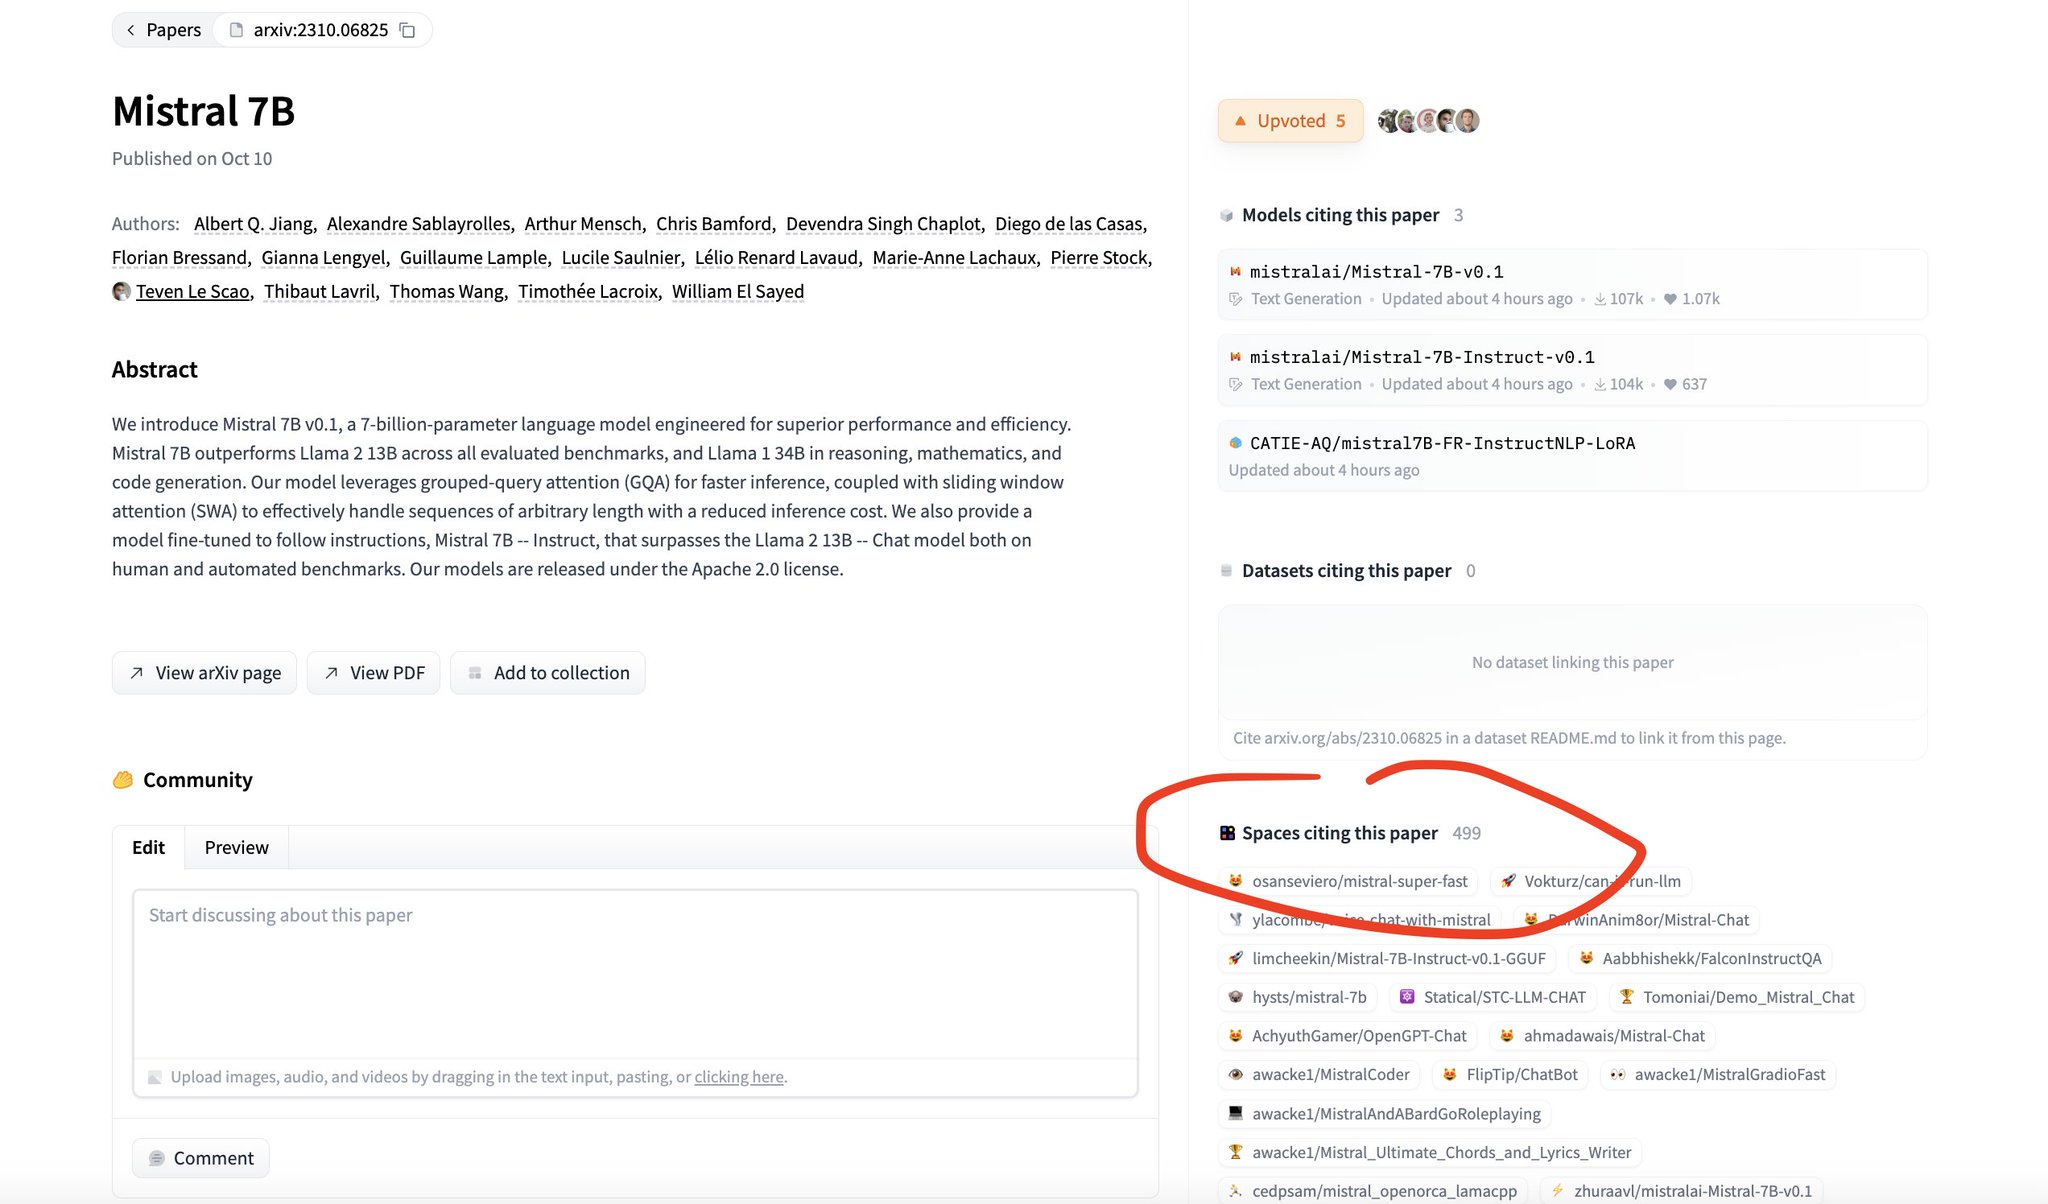The height and width of the screenshot is (1204, 2048).
Task: Click the document icon before arxiv ID
Action: [237, 30]
